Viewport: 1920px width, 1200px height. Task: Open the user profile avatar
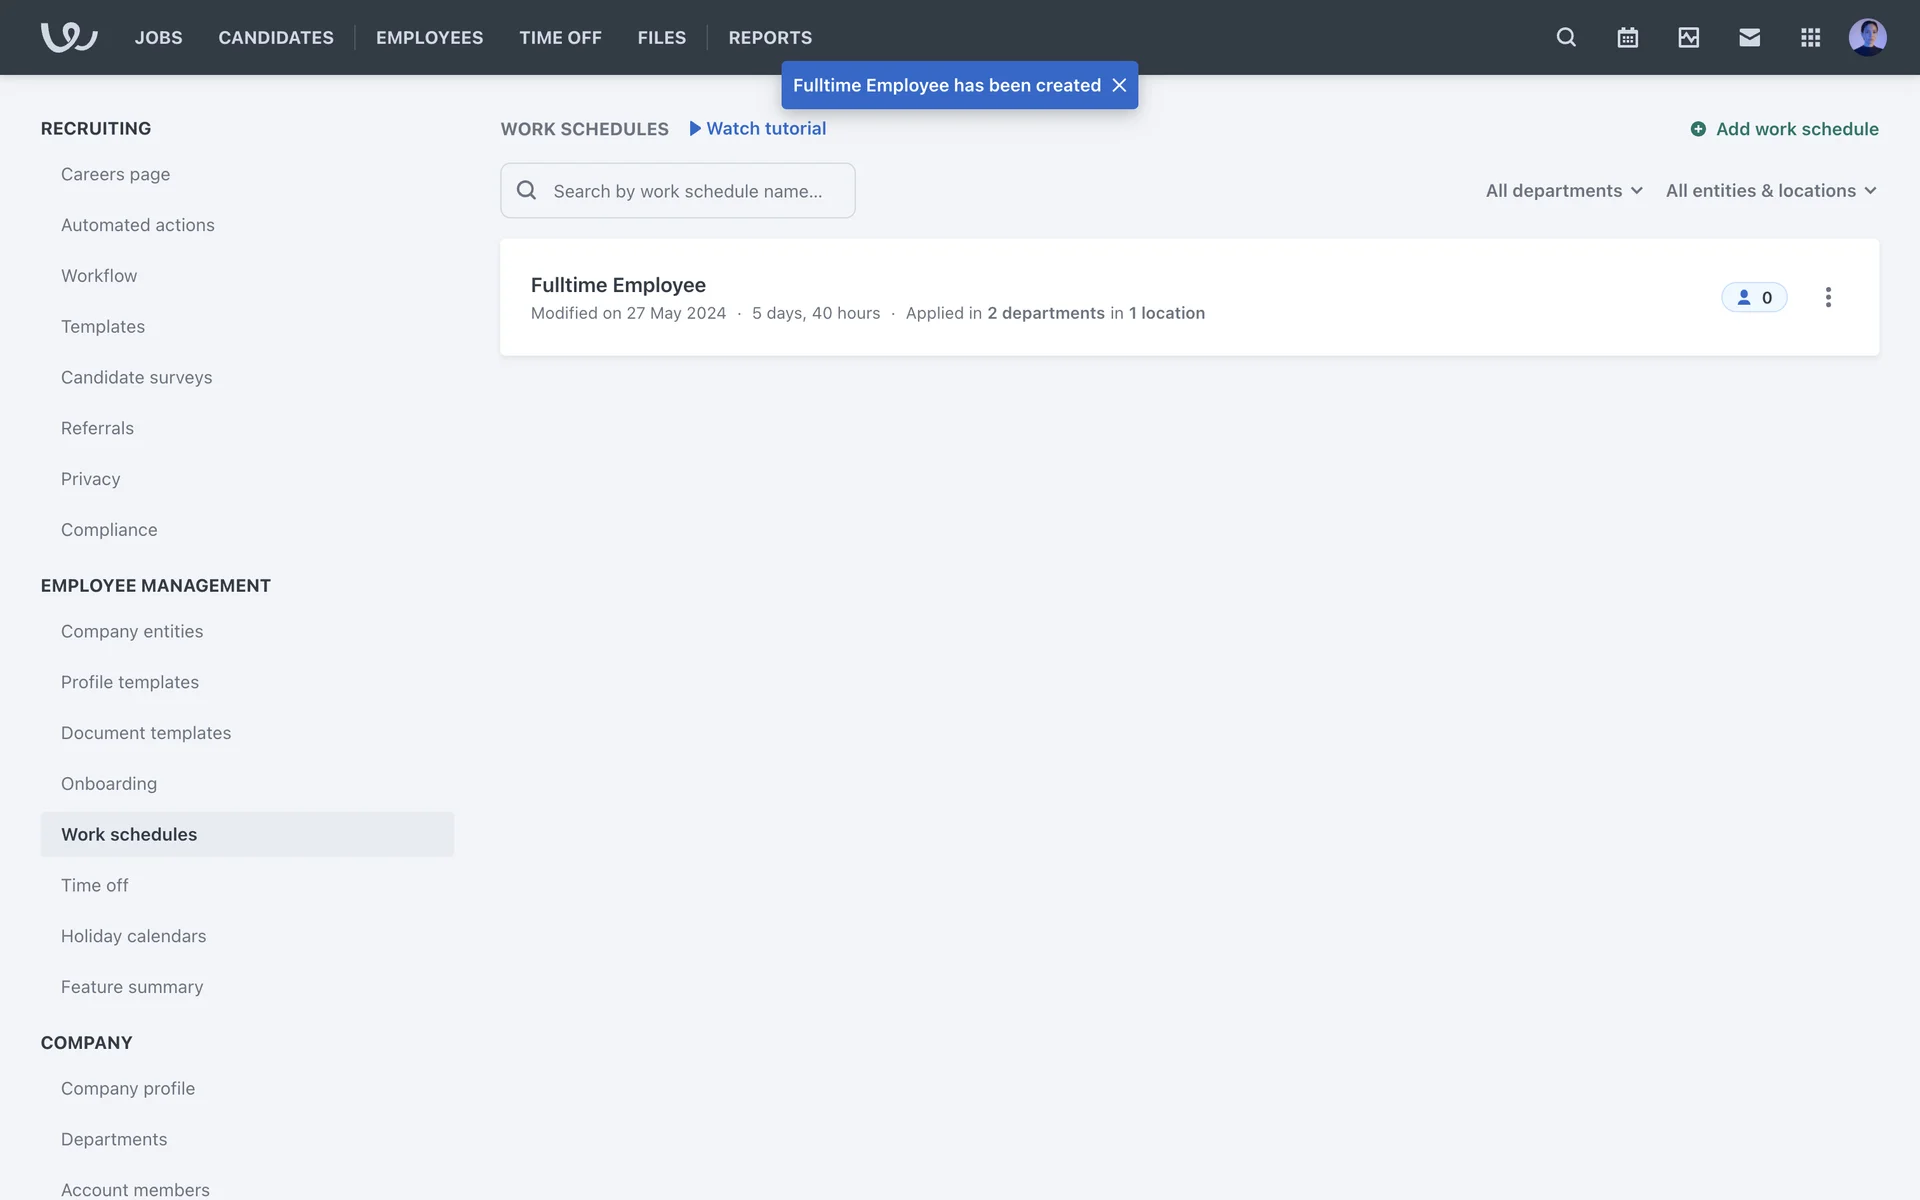click(1867, 37)
